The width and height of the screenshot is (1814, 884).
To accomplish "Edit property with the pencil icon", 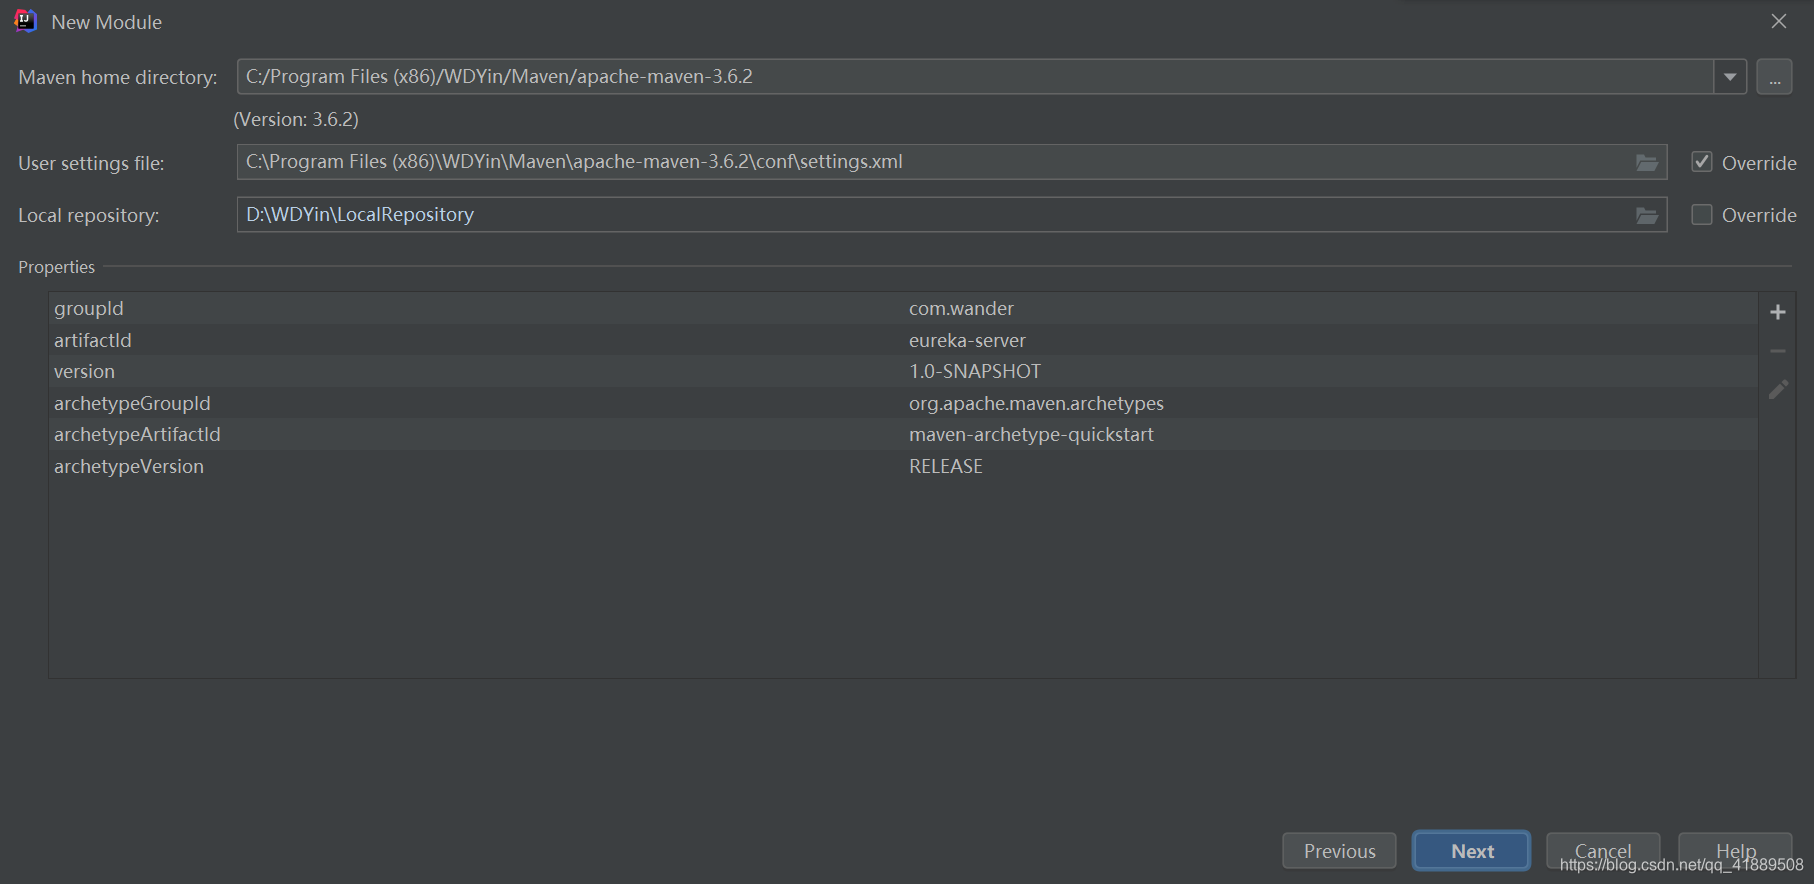I will tap(1778, 389).
